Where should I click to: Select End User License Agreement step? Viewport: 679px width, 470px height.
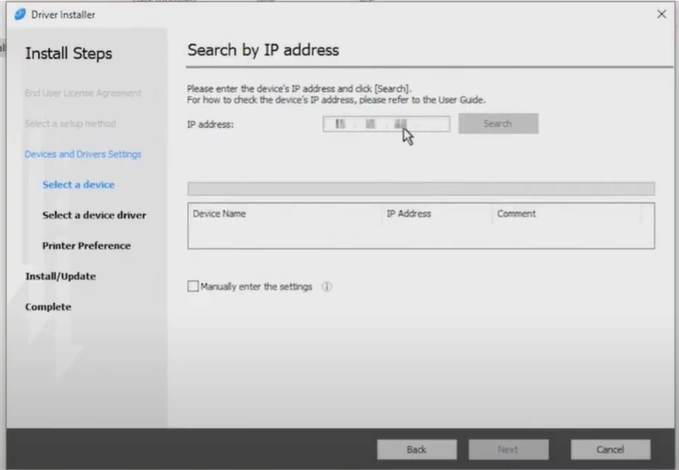tap(83, 93)
